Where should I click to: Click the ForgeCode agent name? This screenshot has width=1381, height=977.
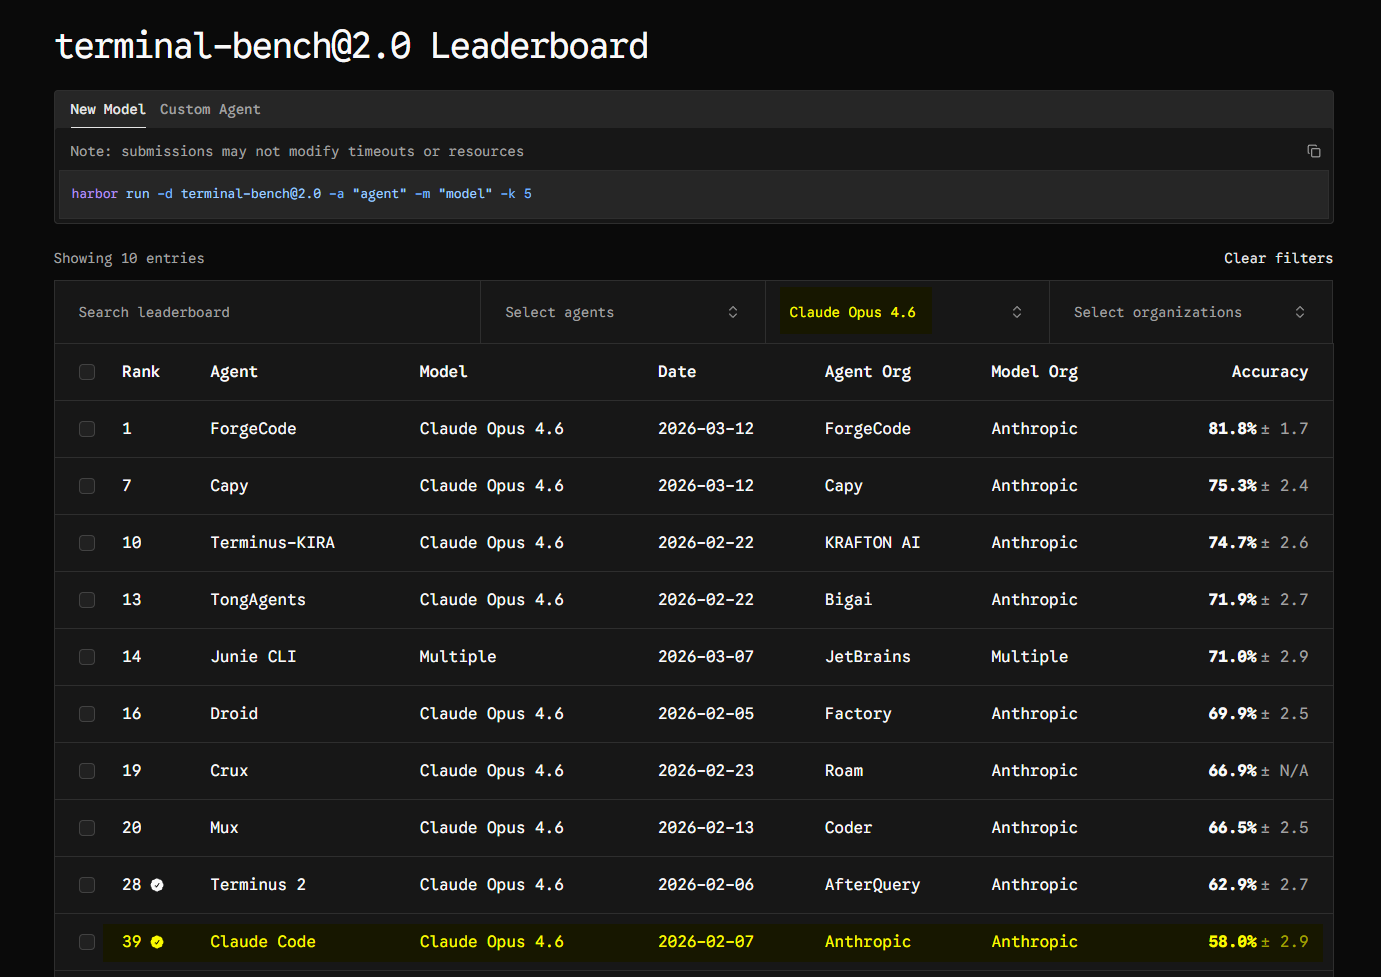tap(253, 429)
